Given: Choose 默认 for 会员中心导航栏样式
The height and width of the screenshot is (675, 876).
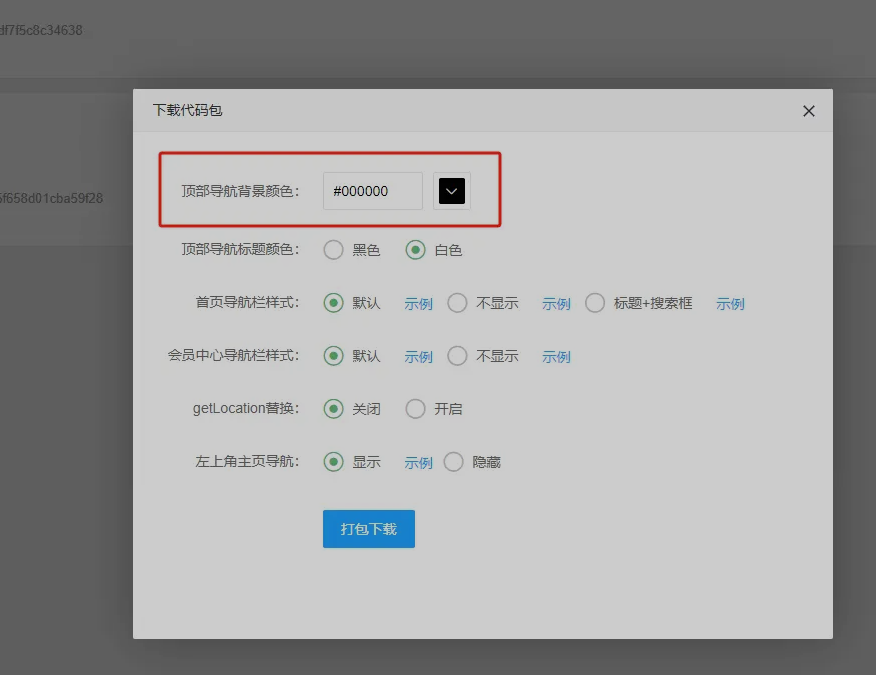Looking at the screenshot, I should (334, 356).
